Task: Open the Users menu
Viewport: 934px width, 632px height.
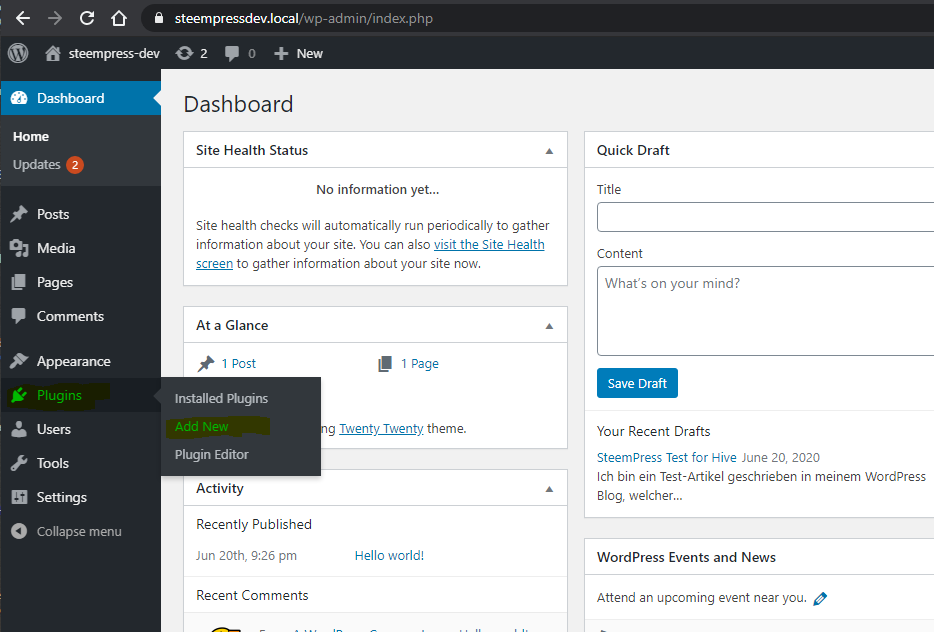Action: click(x=54, y=429)
